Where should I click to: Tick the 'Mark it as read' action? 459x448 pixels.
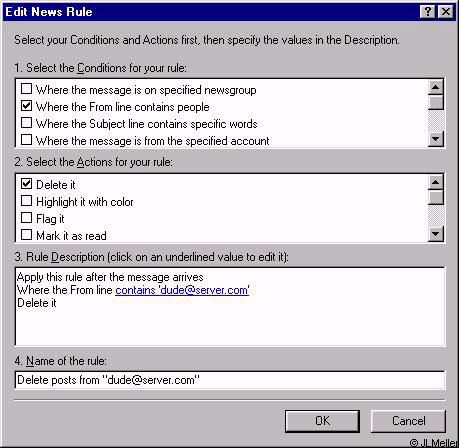pos(26,235)
